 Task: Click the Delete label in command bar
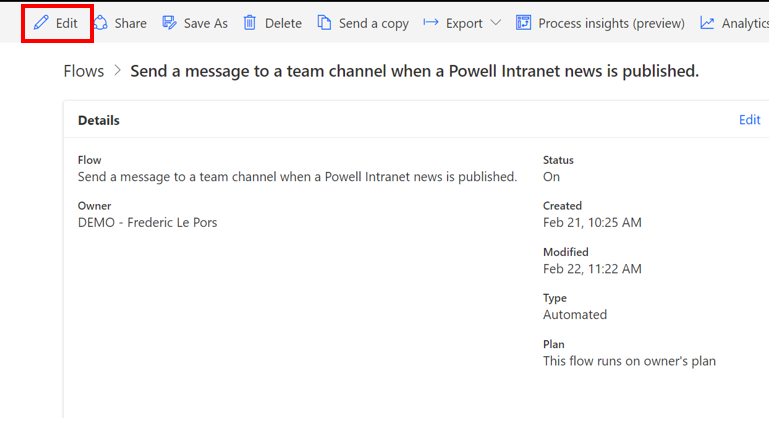pyautogui.click(x=283, y=23)
